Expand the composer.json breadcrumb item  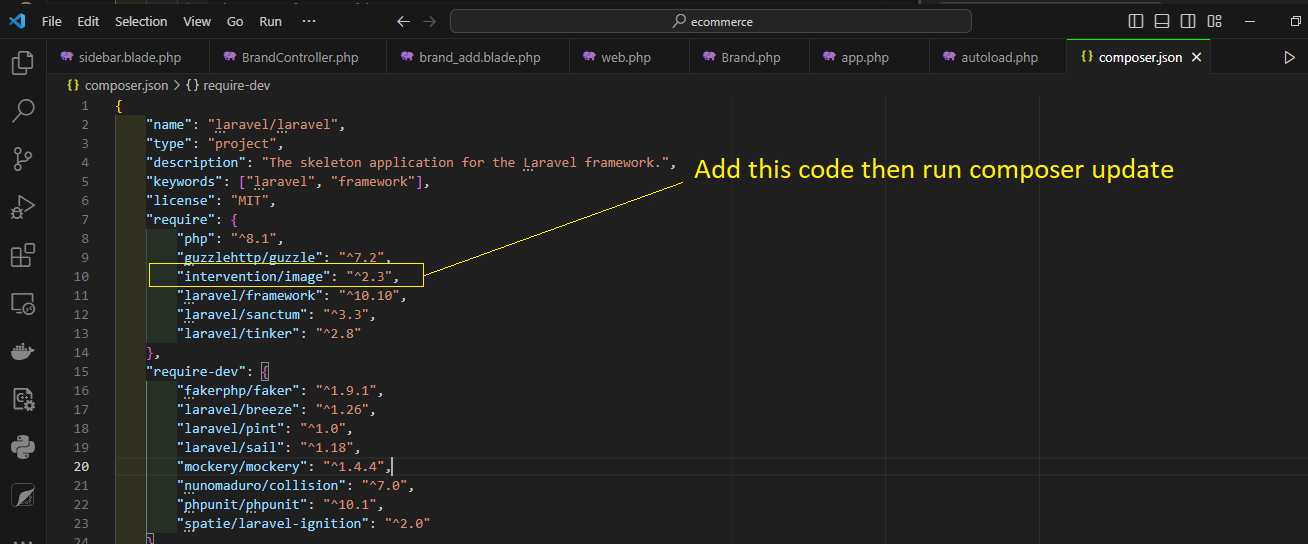(x=117, y=86)
